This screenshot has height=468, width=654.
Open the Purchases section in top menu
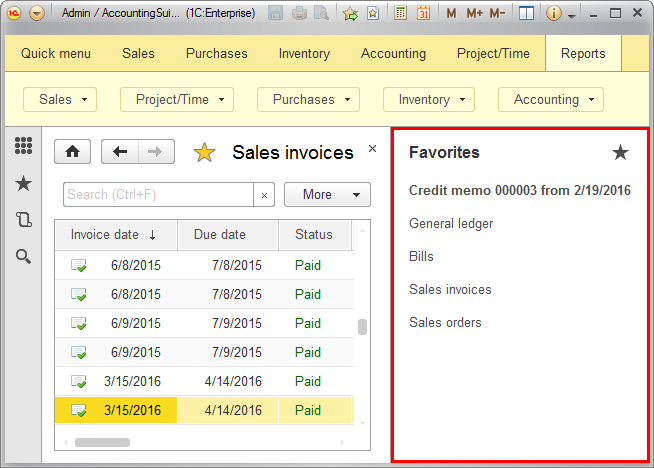[x=216, y=53]
